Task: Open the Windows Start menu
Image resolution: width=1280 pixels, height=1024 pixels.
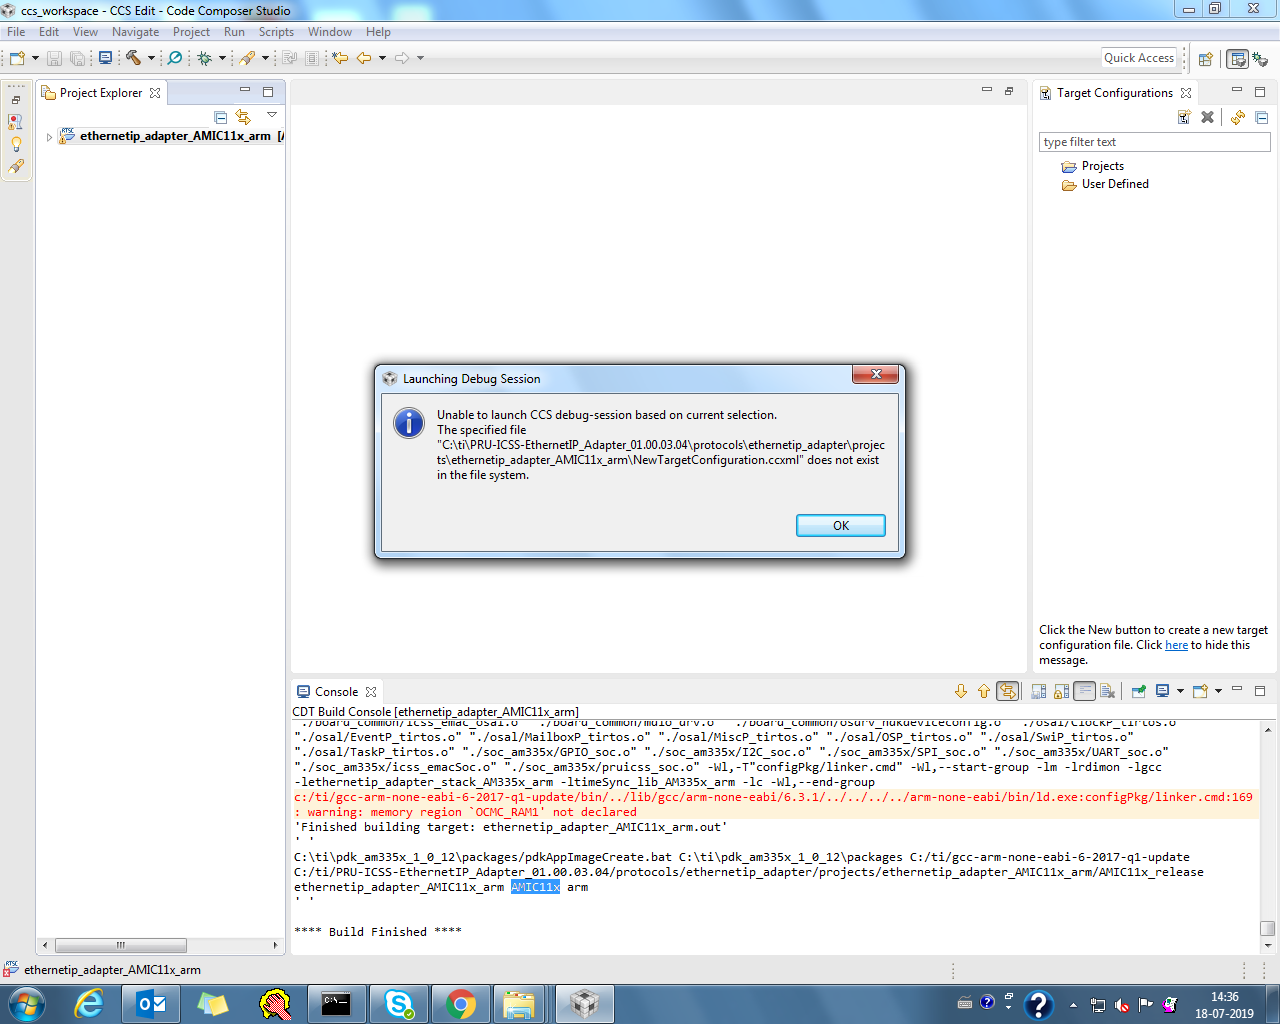Action: (x=26, y=1004)
